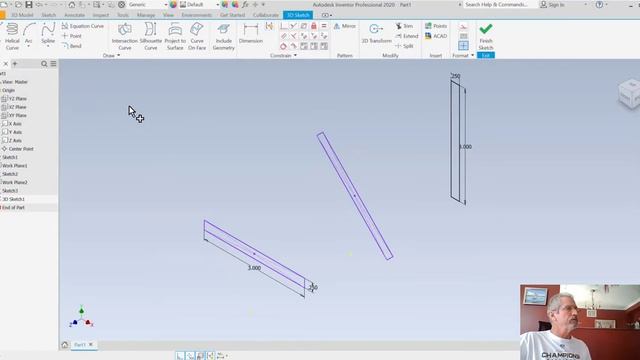Insert an ACAD file
640x360 pixels.
pos(436,36)
